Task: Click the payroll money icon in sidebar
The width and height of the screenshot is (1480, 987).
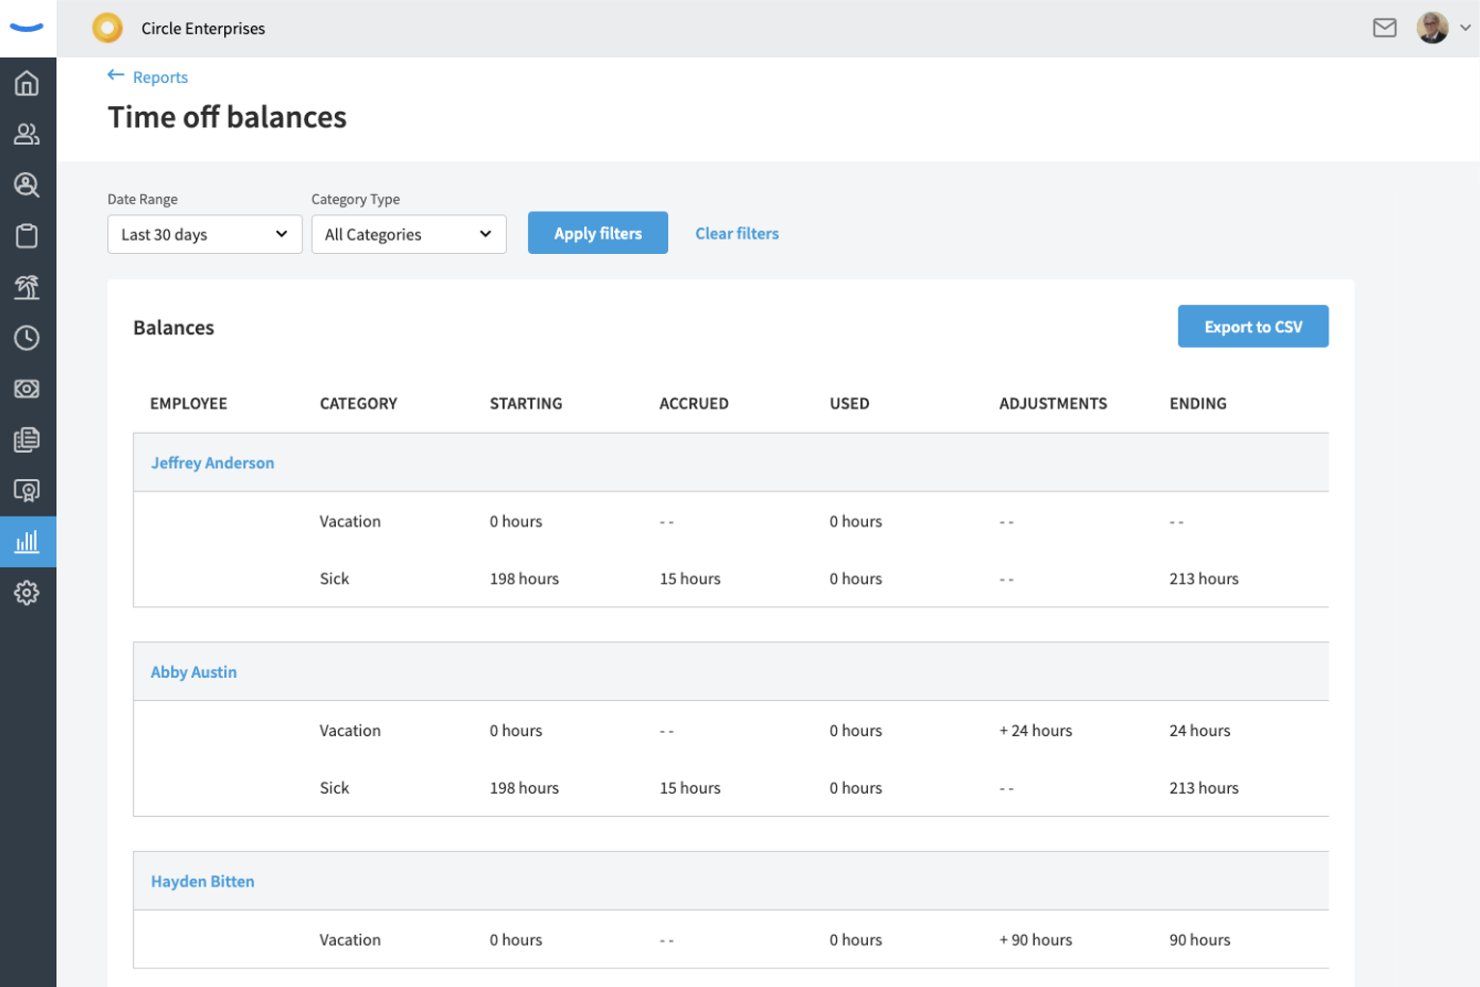Action: pos(27,389)
